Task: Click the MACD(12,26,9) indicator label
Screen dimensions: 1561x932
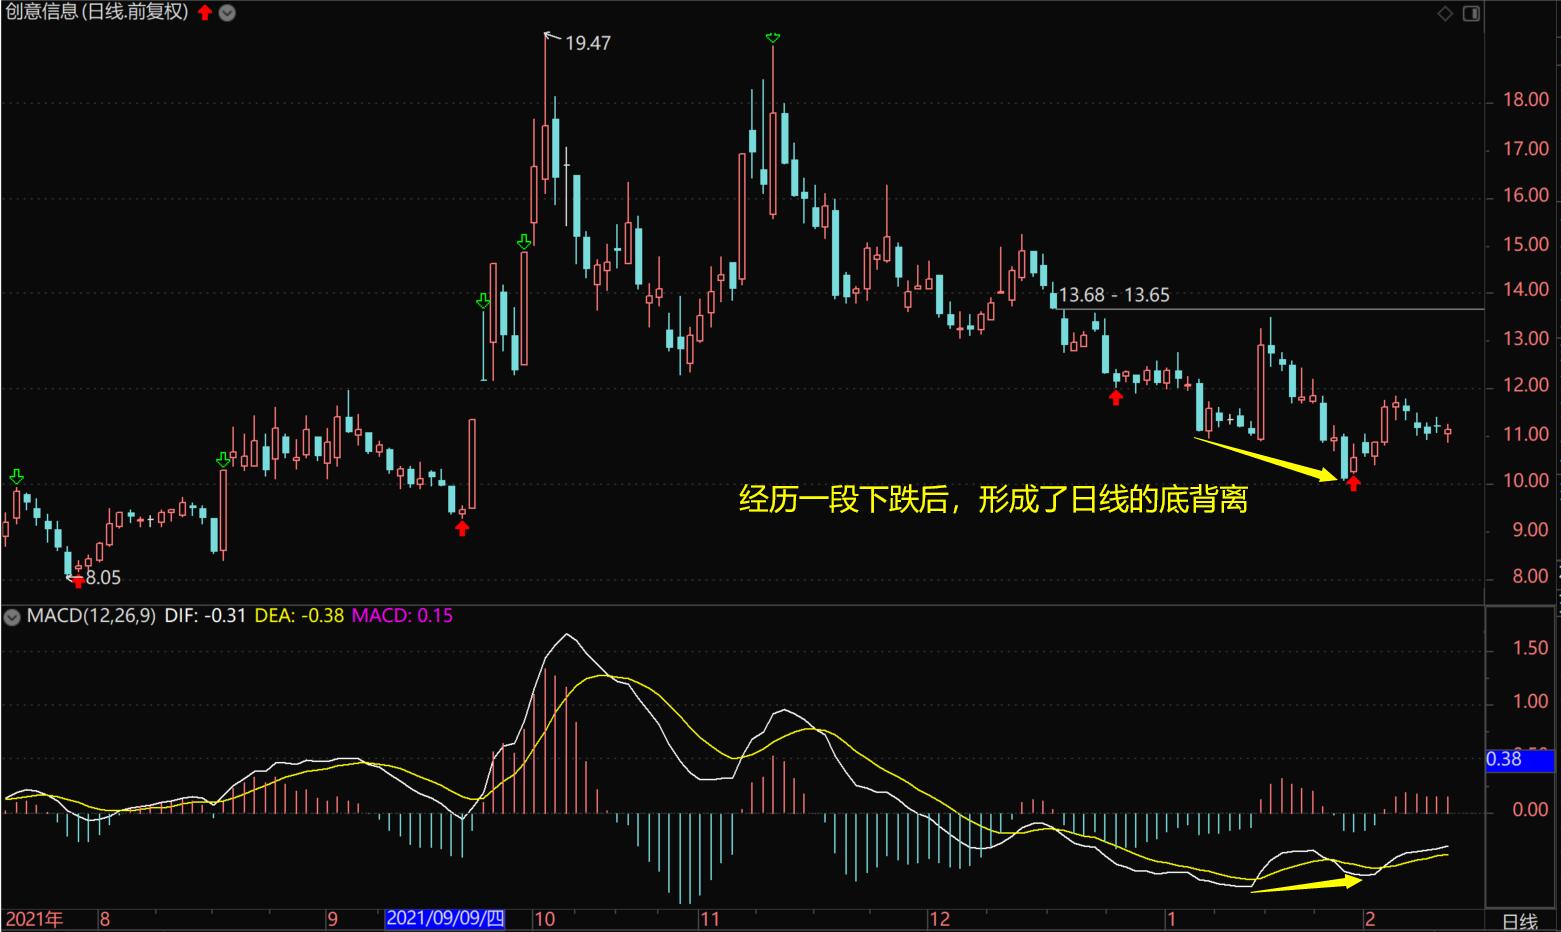Action: coord(91,616)
